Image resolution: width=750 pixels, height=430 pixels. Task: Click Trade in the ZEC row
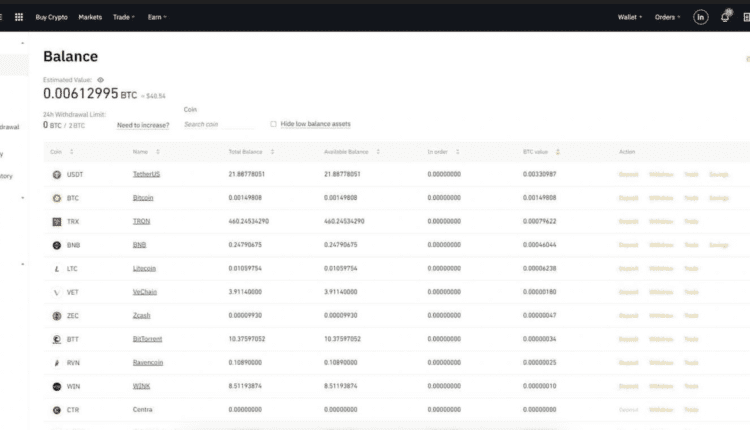coord(691,316)
